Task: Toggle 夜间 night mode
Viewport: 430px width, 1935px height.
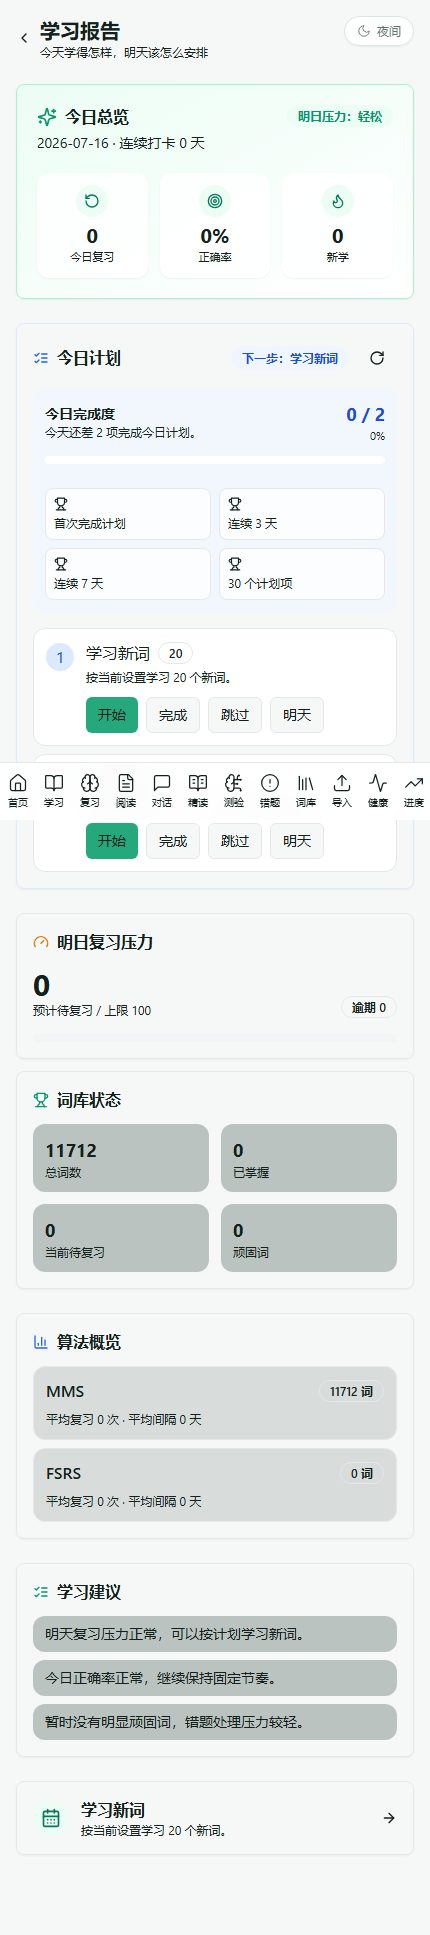Action: pos(379,31)
